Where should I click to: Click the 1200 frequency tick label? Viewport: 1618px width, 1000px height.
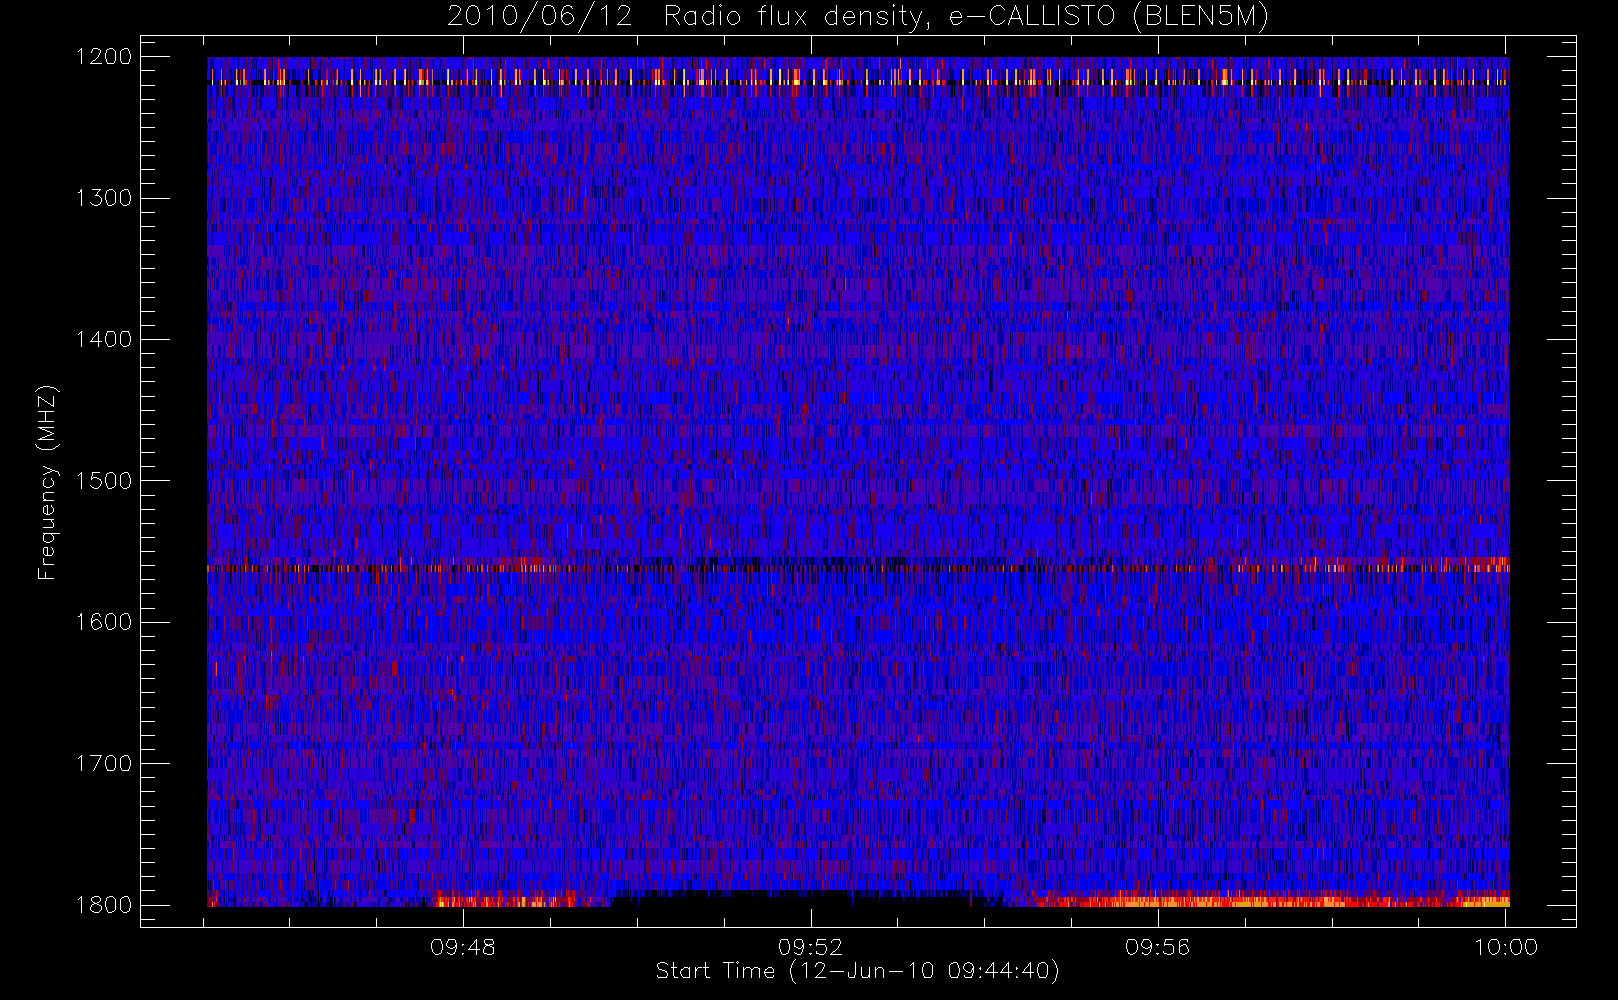pyautogui.click(x=104, y=57)
